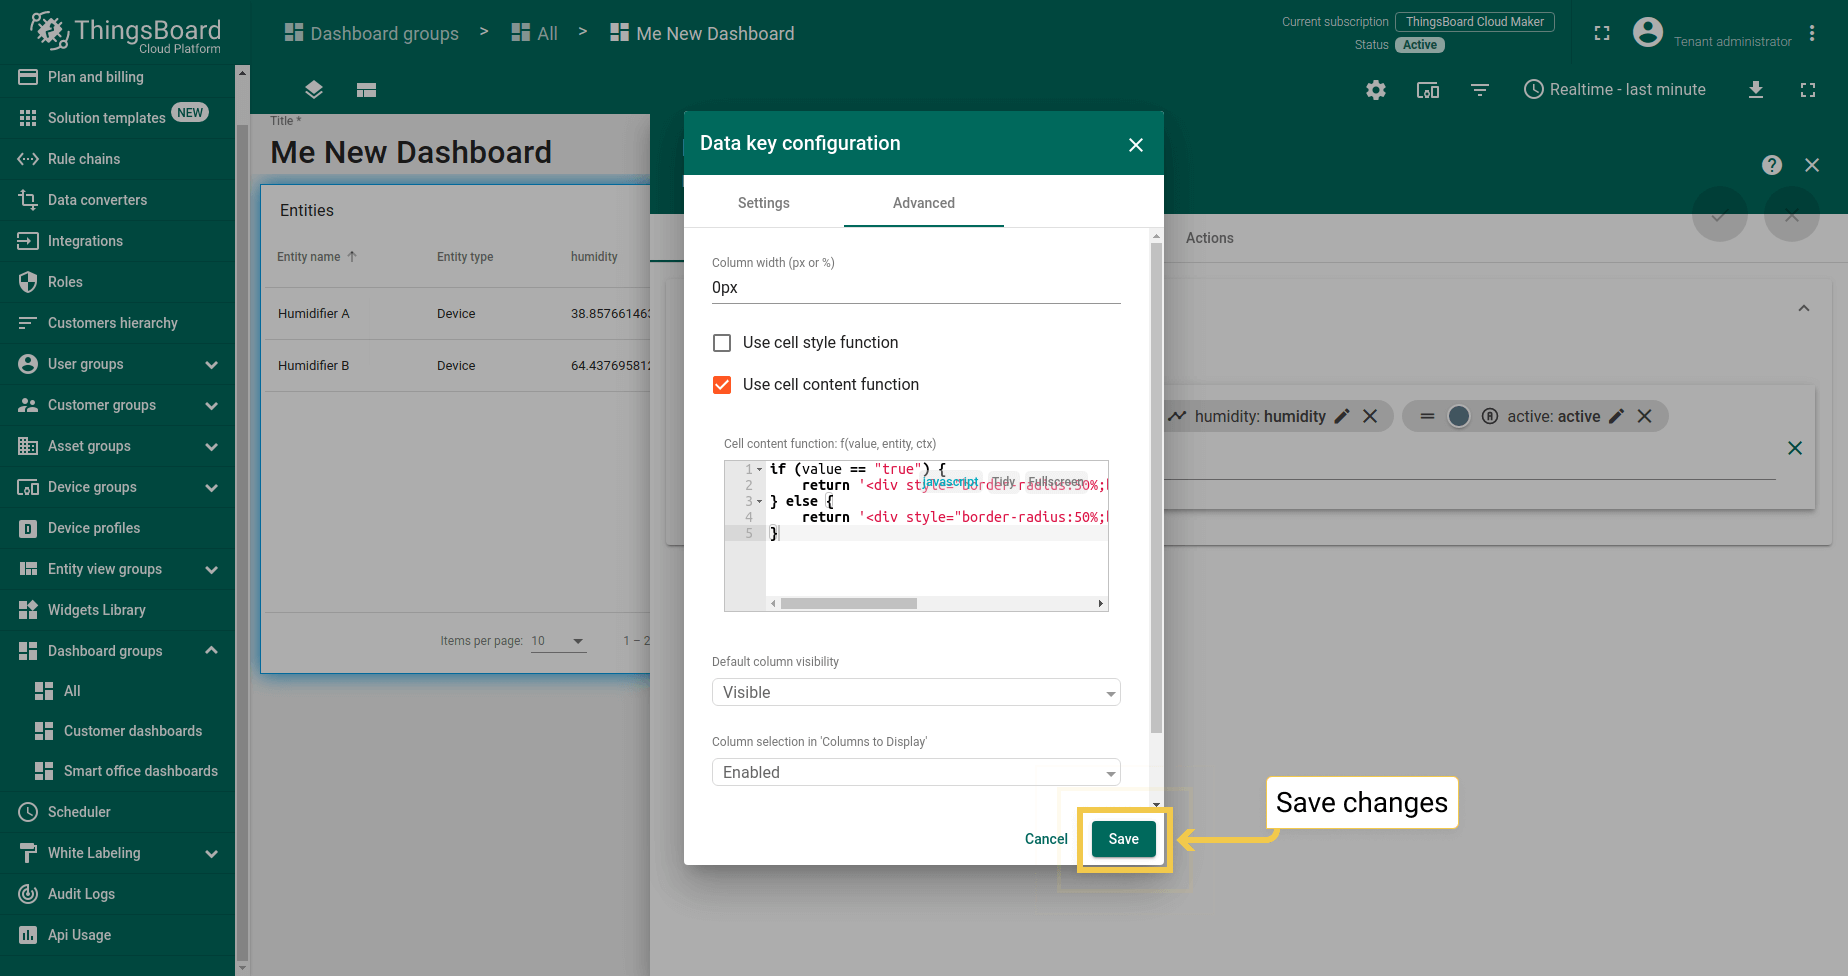Open Device profiles sidebar icon

point(28,528)
